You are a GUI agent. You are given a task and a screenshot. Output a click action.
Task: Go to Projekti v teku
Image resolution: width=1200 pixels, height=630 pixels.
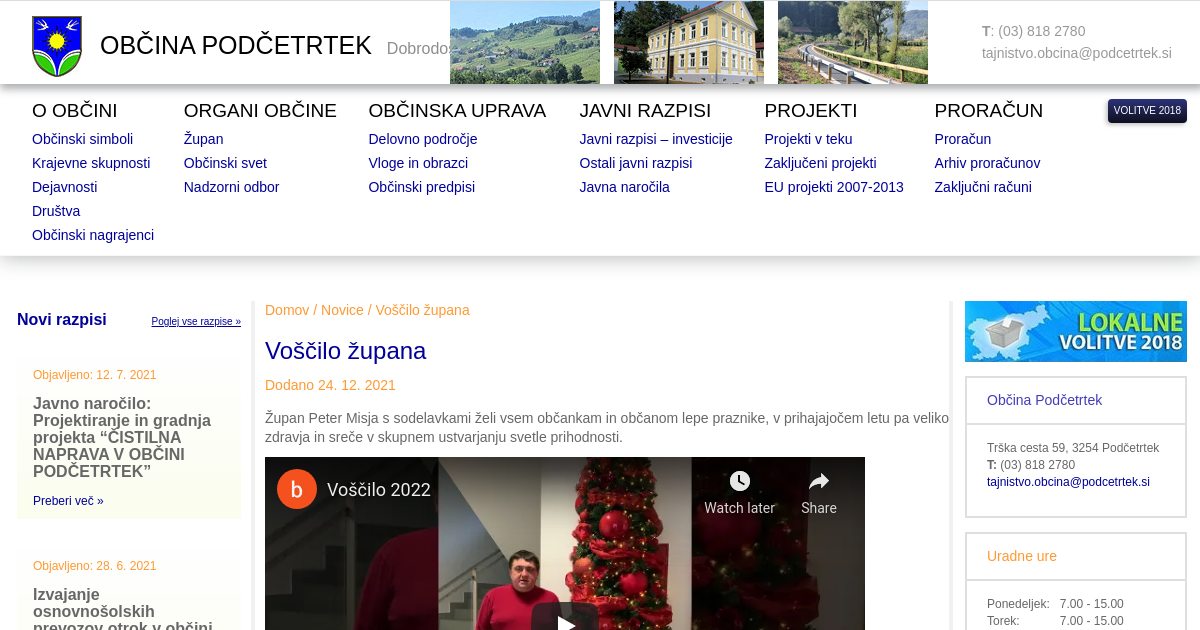pyautogui.click(x=808, y=139)
